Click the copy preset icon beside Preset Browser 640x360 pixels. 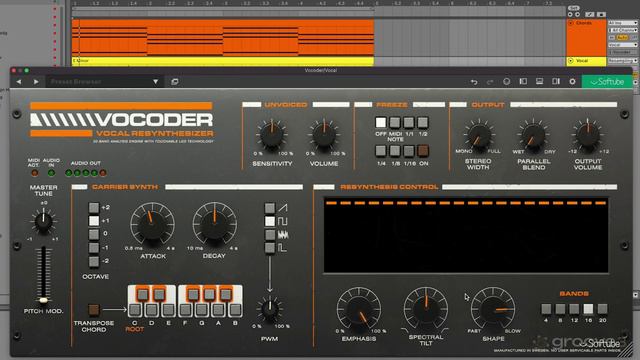(175, 82)
